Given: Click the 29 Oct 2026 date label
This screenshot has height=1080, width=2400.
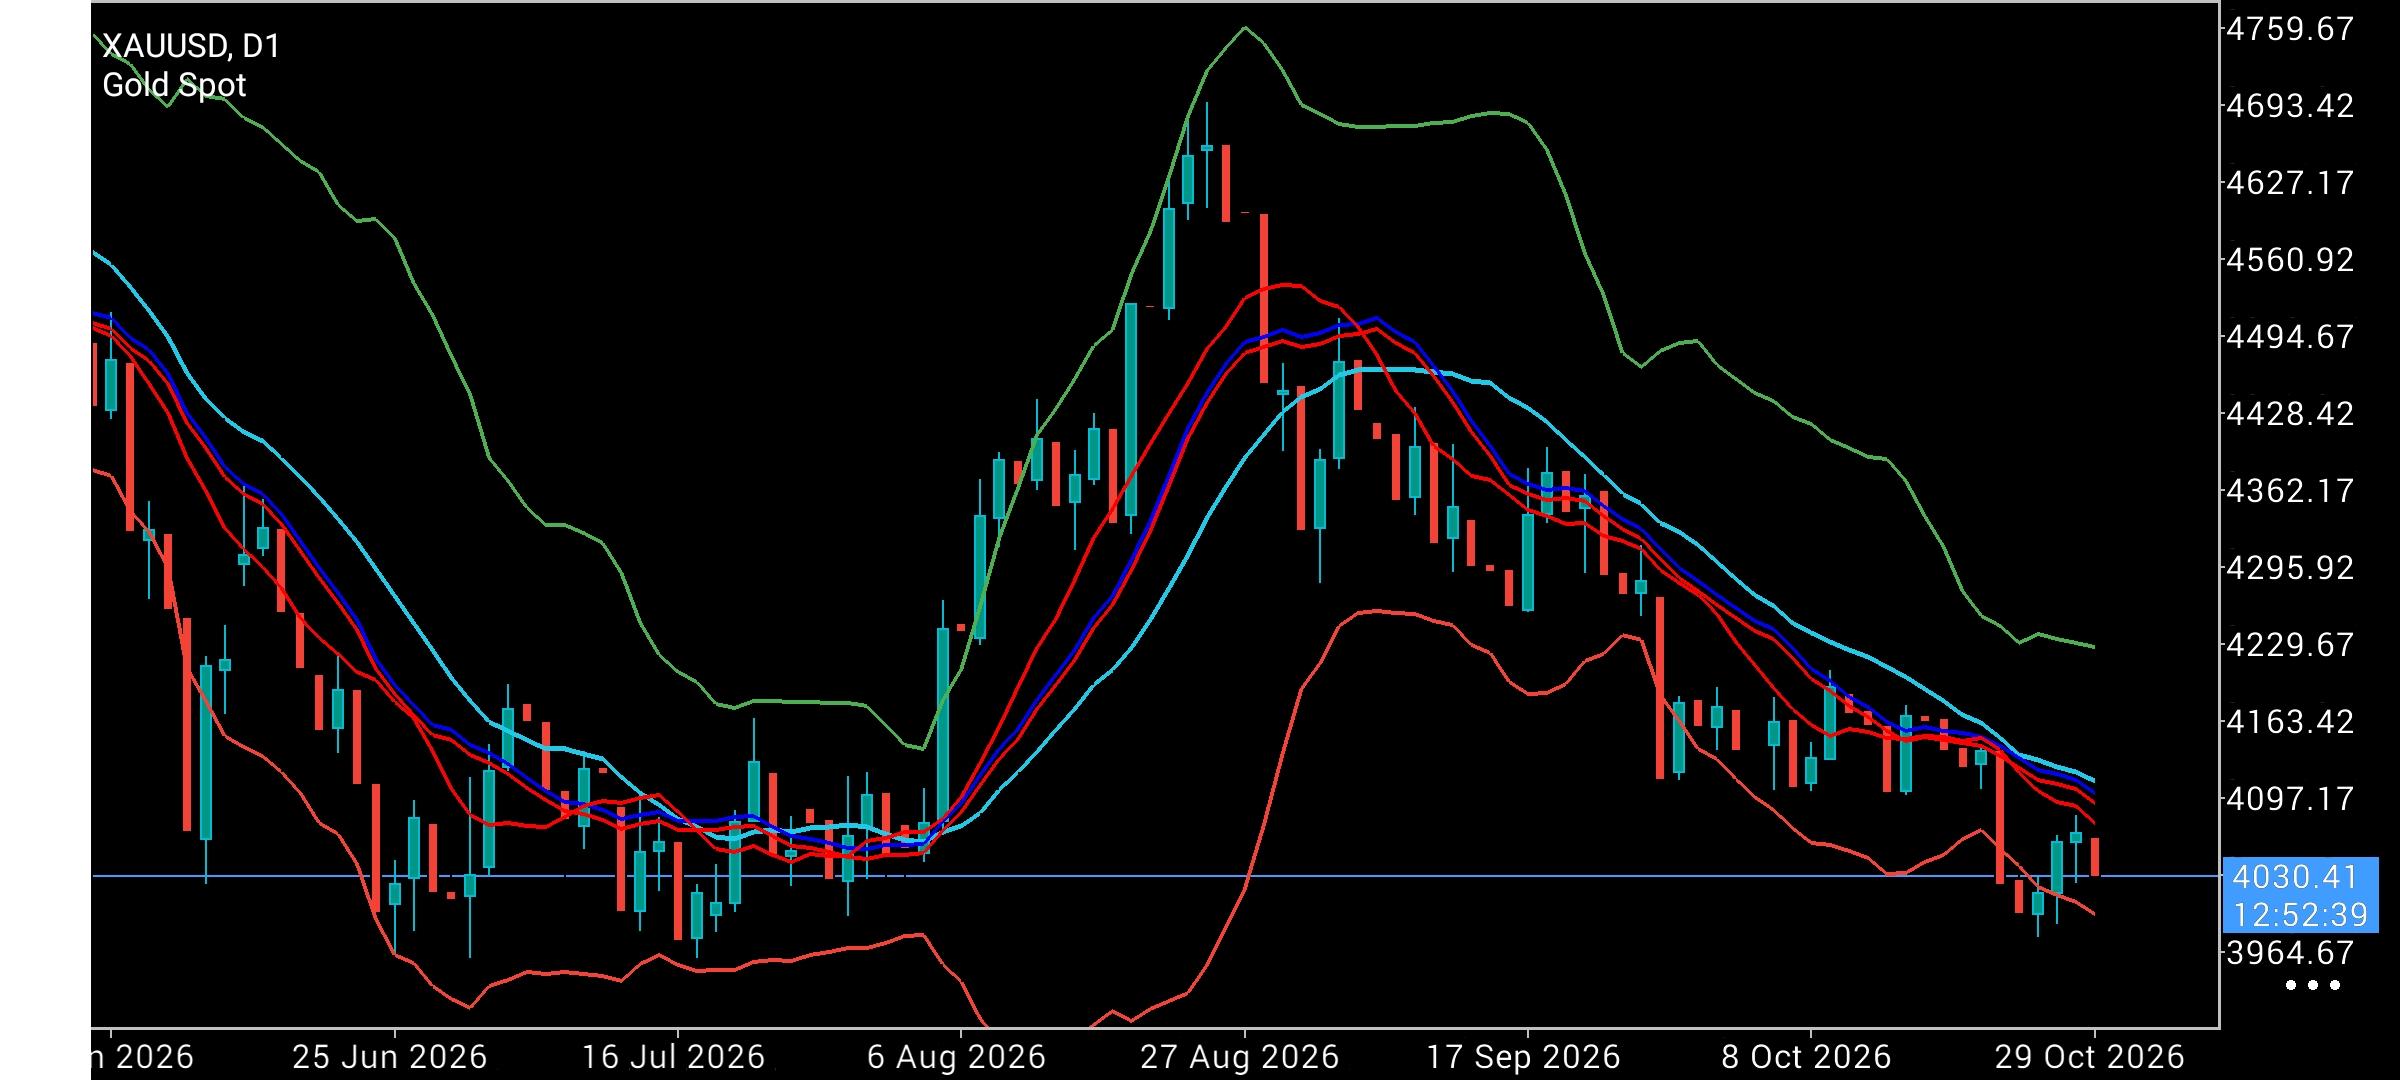Looking at the screenshot, I should click(2089, 1057).
